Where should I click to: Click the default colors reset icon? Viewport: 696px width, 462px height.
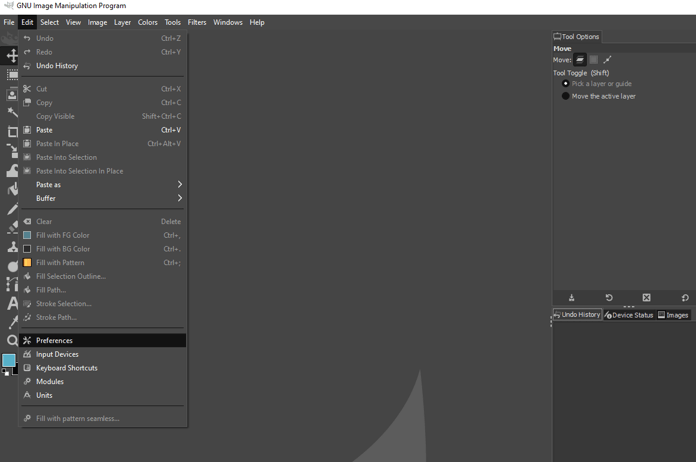click(x=6, y=372)
